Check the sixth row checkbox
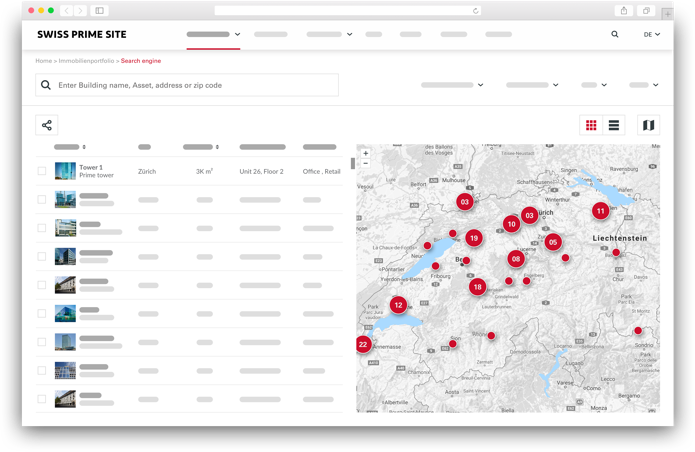The height and width of the screenshot is (452, 695). point(42,313)
